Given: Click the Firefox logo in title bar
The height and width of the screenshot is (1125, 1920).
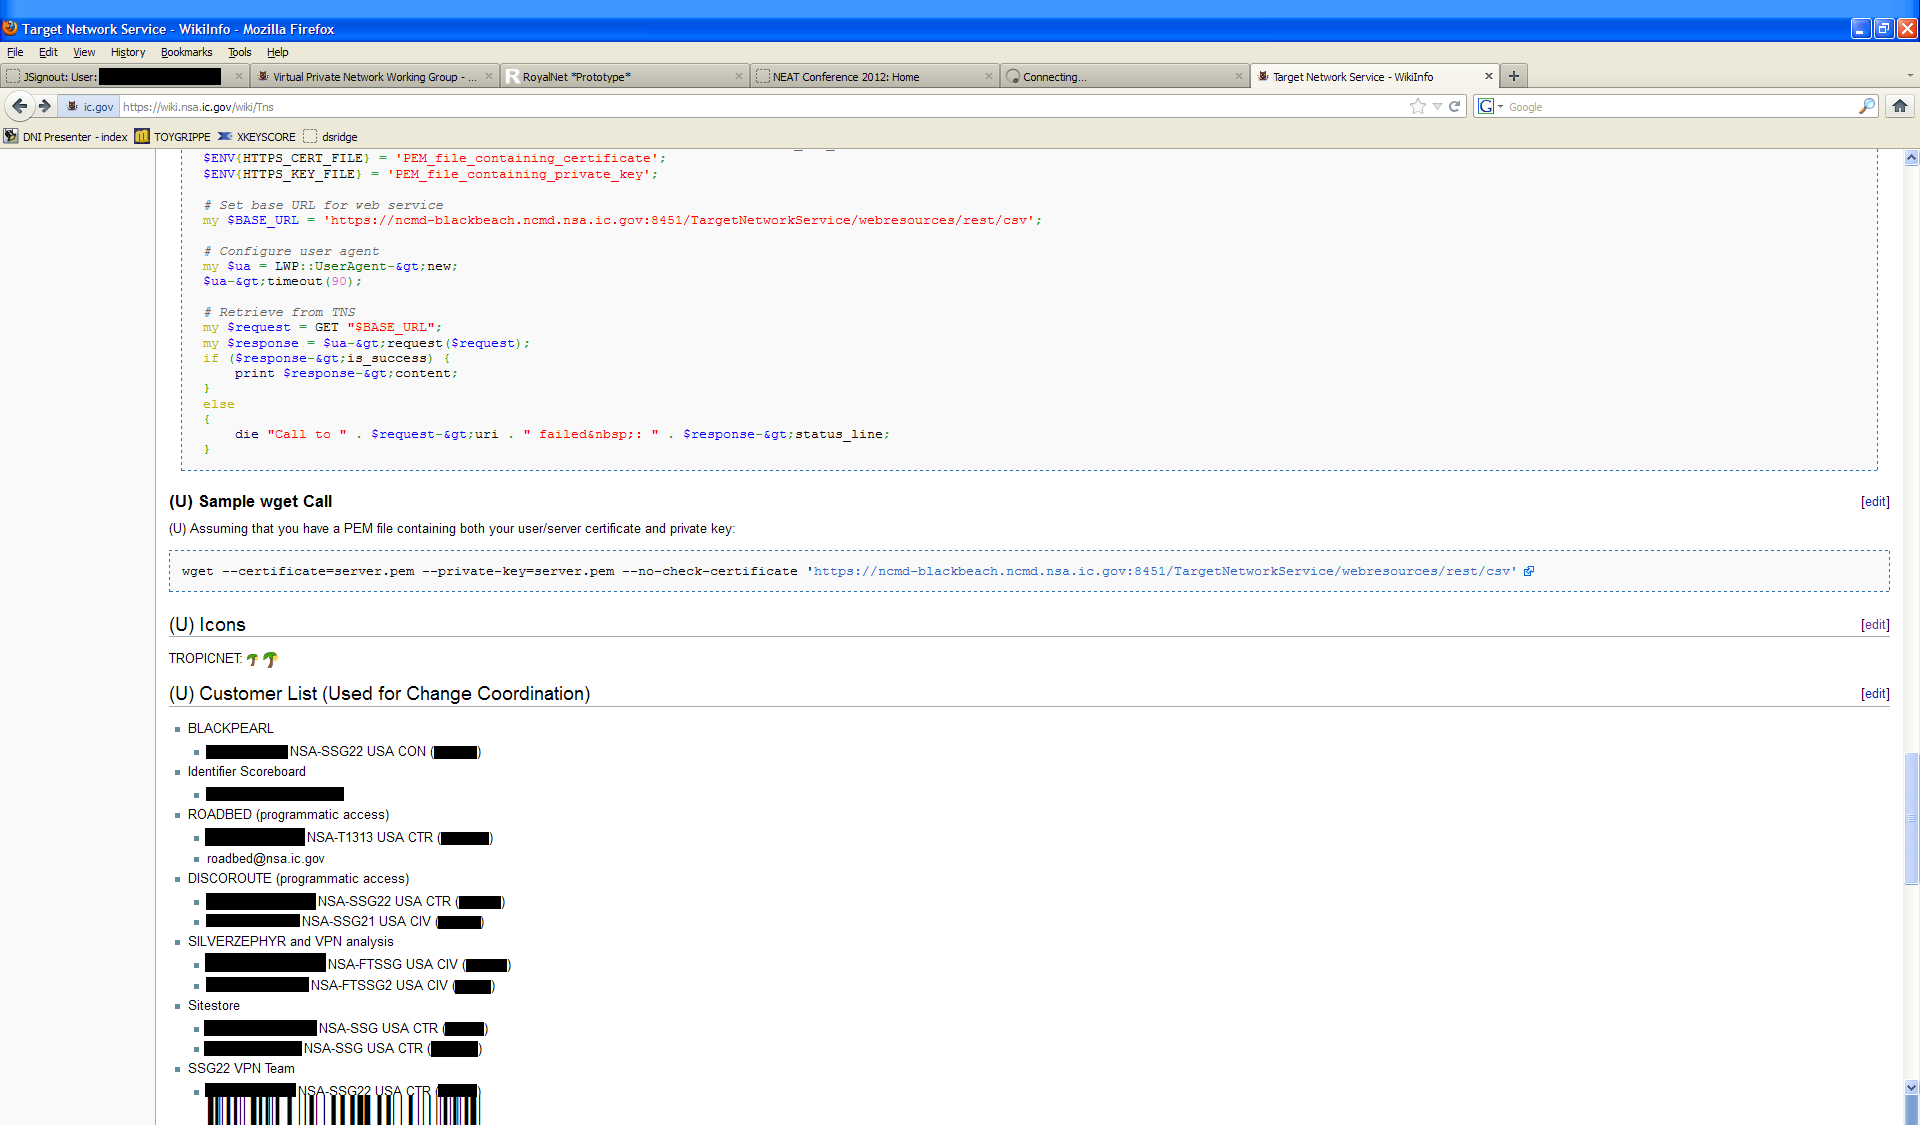Looking at the screenshot, I should point(10,28).
